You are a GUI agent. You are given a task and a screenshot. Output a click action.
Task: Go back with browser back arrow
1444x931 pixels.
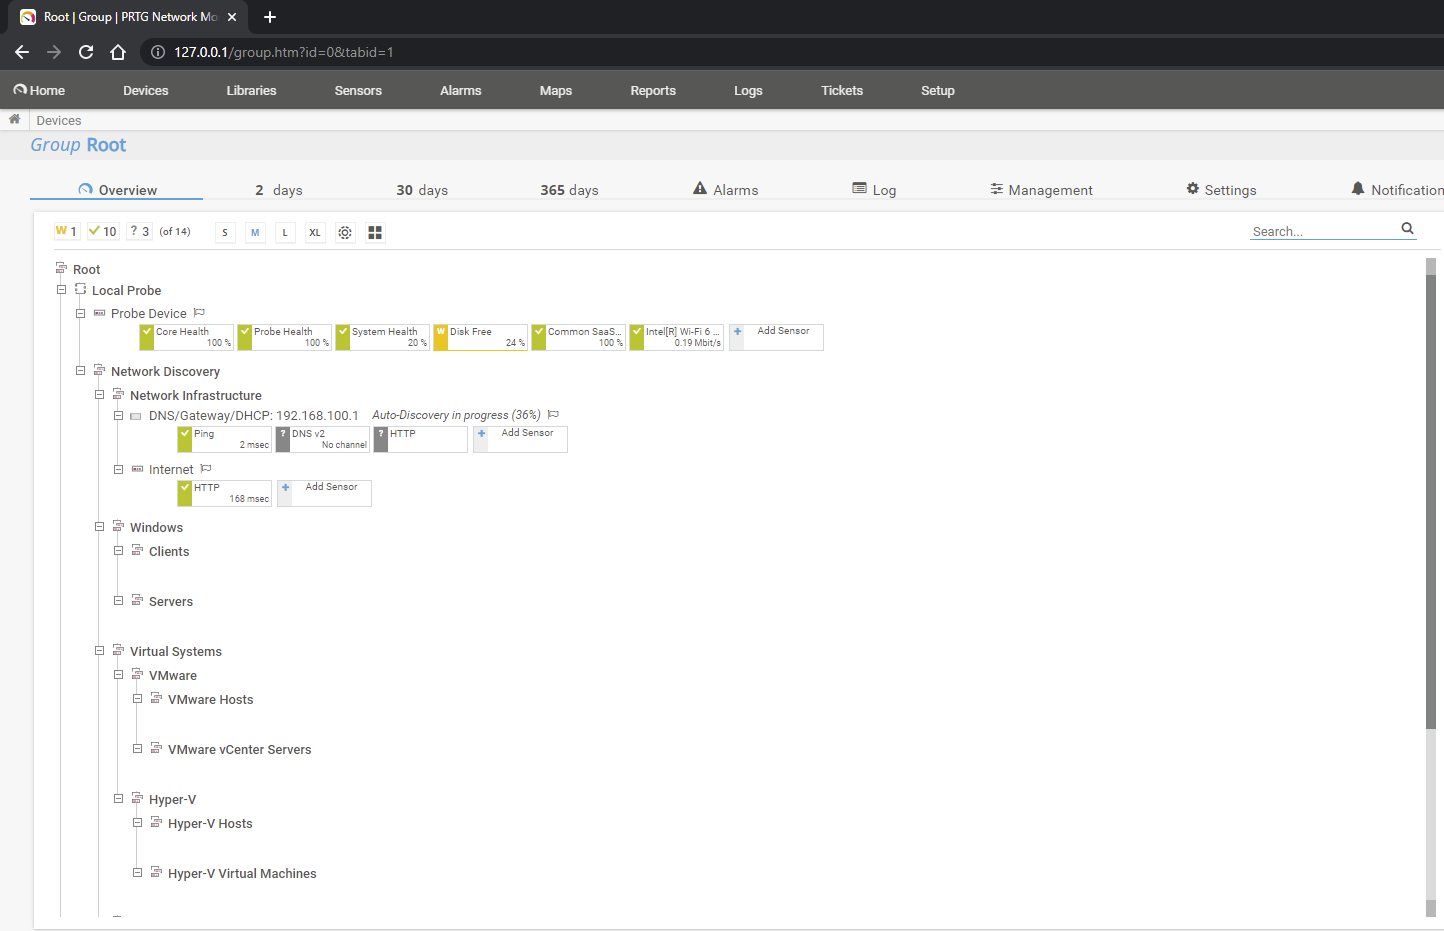pos(22,52)
